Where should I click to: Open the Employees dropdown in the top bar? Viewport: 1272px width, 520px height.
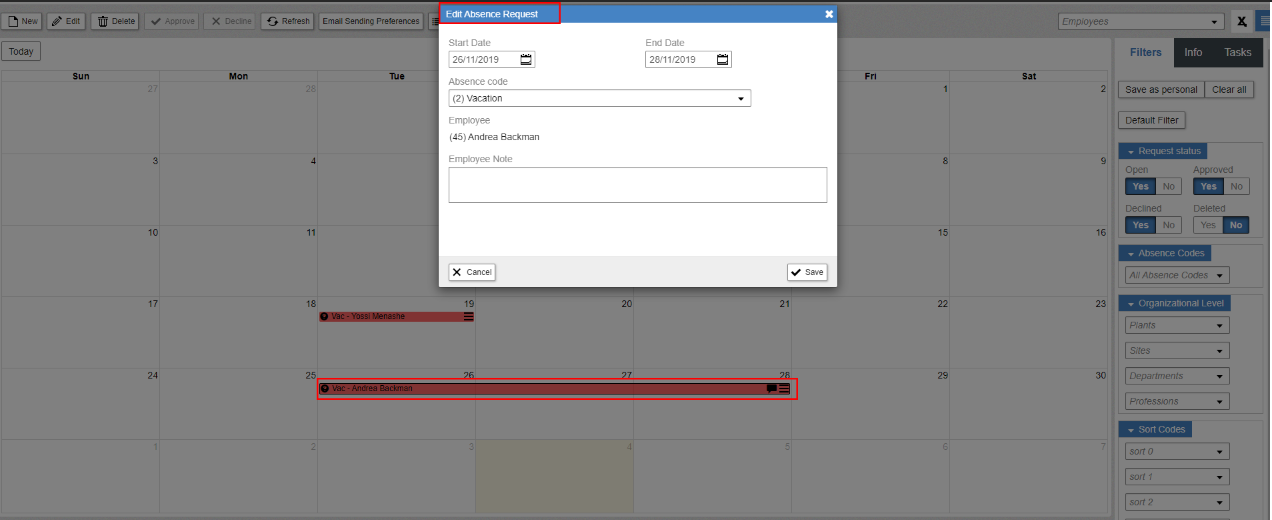pyautogui.click(x=1141, y=21)
